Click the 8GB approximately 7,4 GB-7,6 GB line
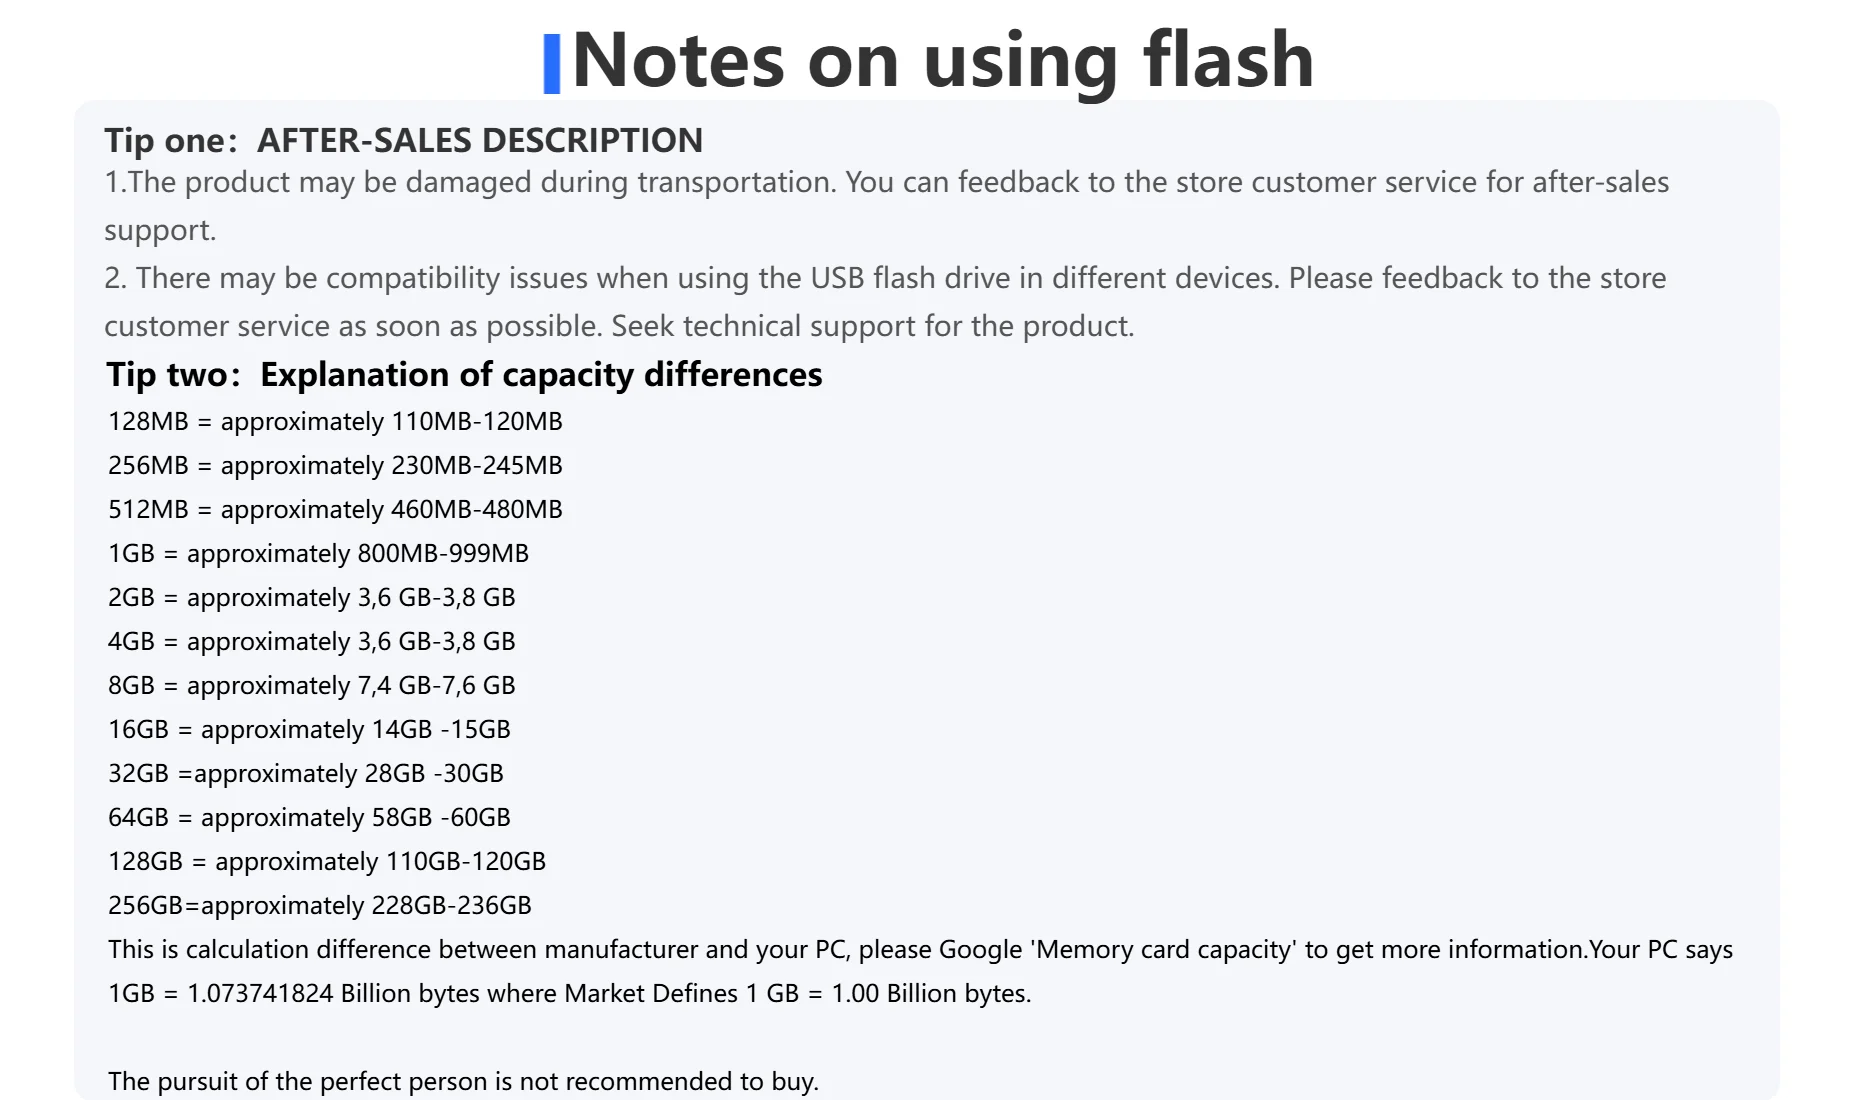Image resolution: width=1864 pixels, height=1100 pixels. point(311,685)
